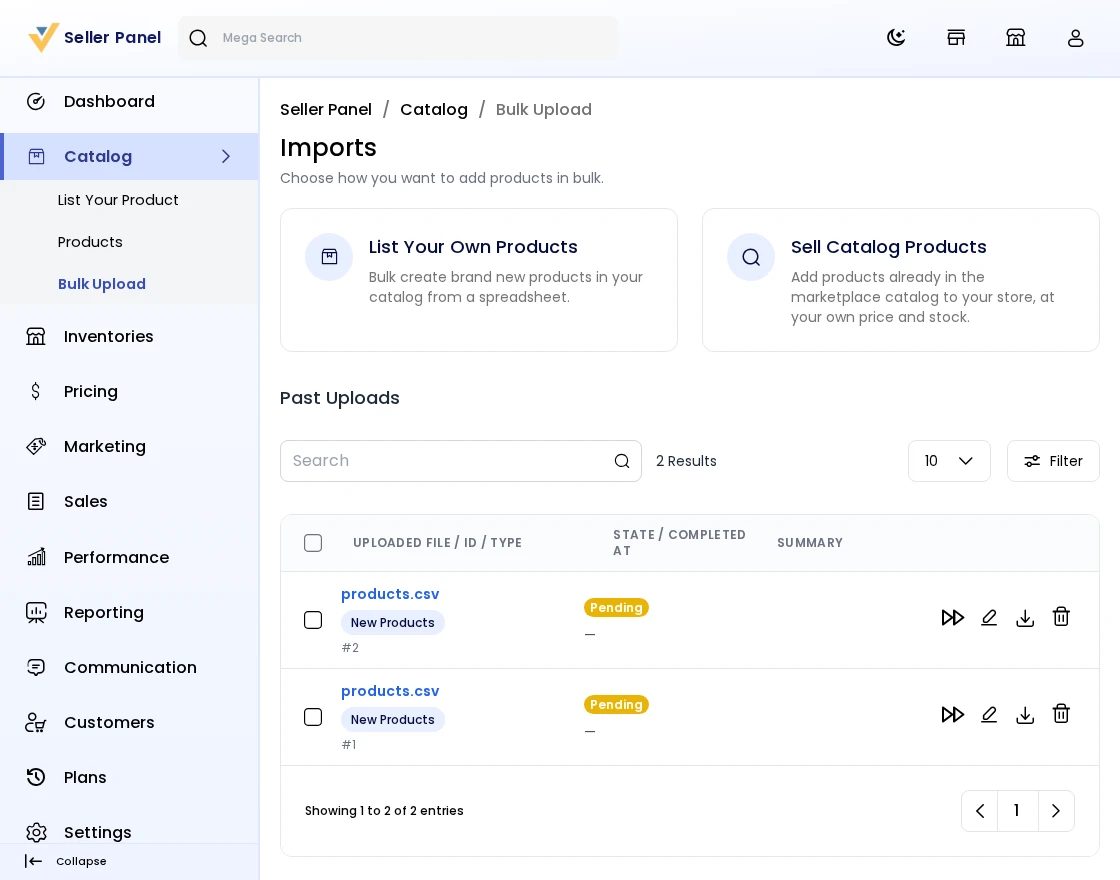Click New Products tag of import #2
Image resolution: width=1120 pixels, height=880 pixels.
point(392,623)
